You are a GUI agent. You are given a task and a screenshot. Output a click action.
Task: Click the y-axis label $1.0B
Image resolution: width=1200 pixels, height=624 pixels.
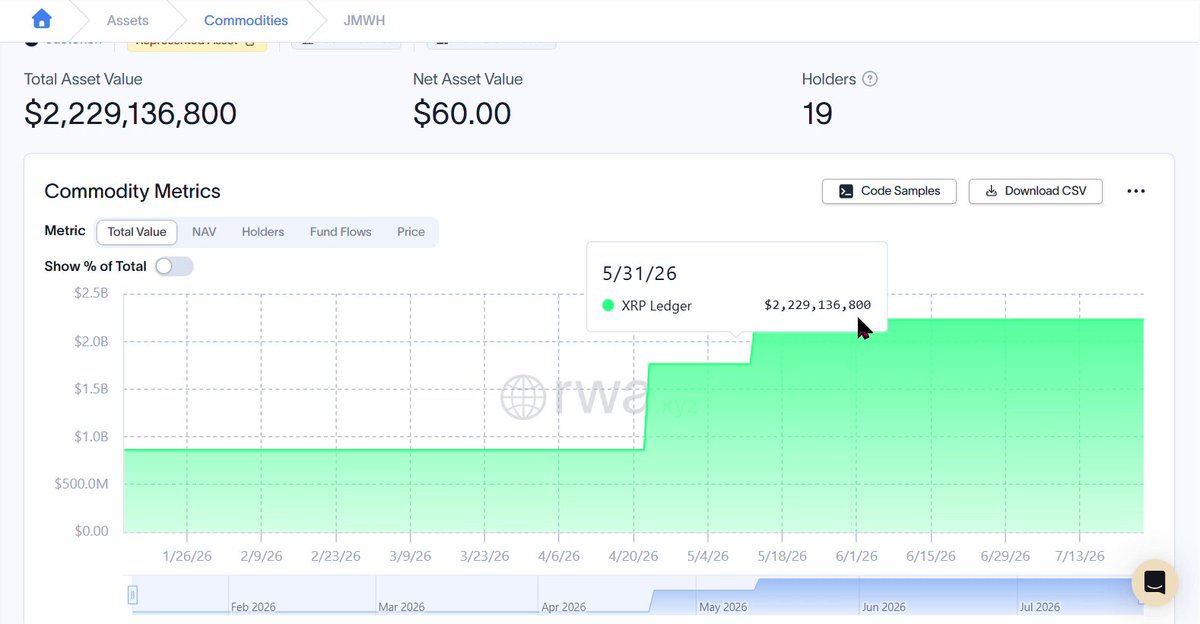pos(91,437)
